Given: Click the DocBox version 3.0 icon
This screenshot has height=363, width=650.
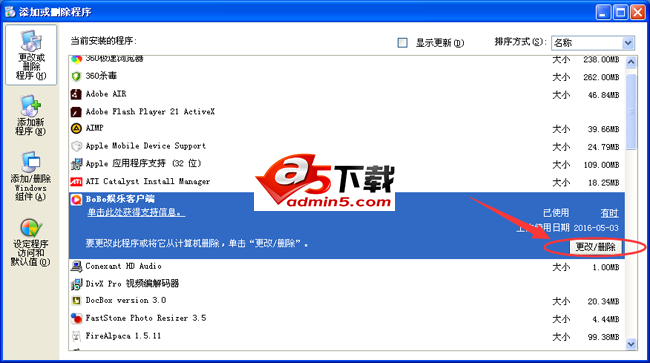Looking at the screenshot, I should point(76,300).
